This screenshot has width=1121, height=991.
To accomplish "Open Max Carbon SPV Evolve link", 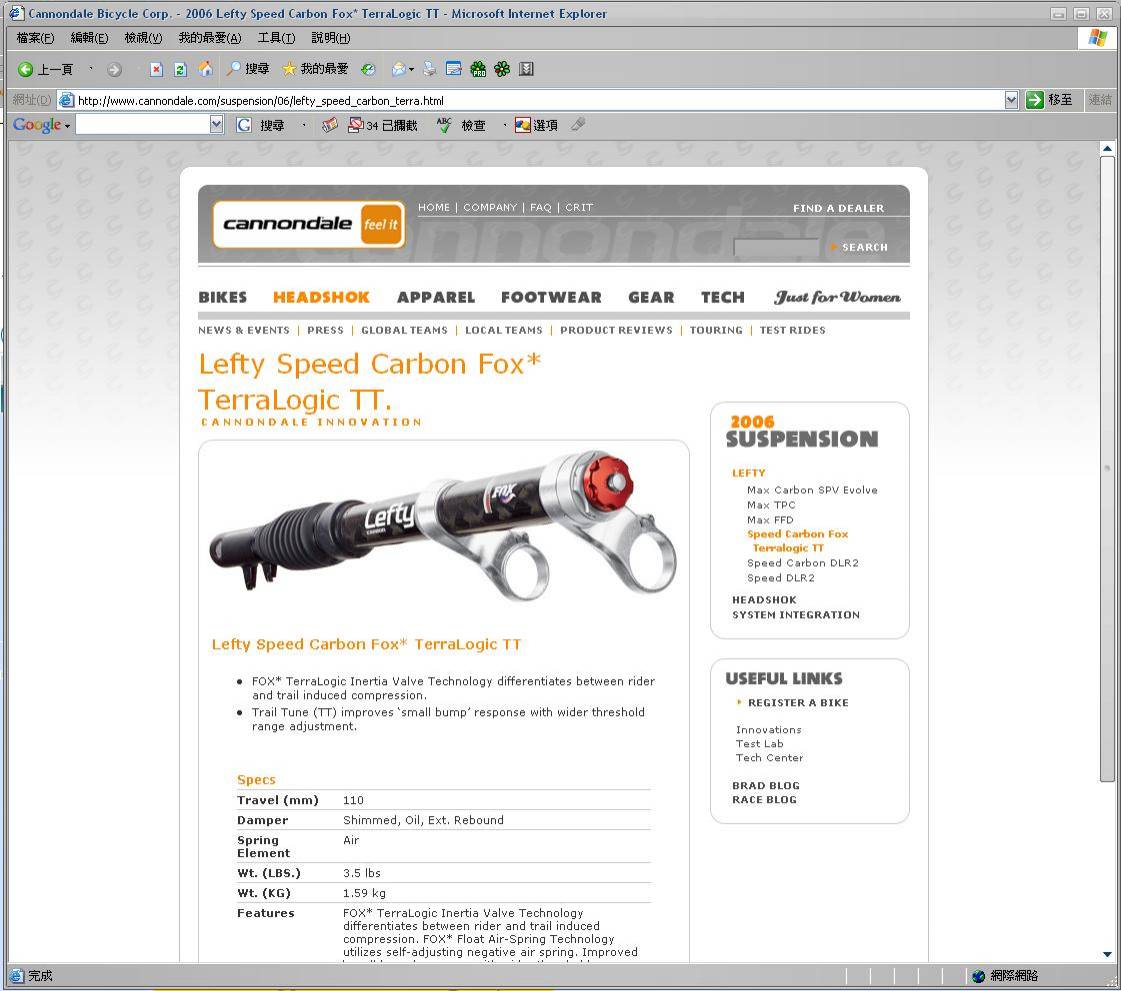I will click(812, 490).
